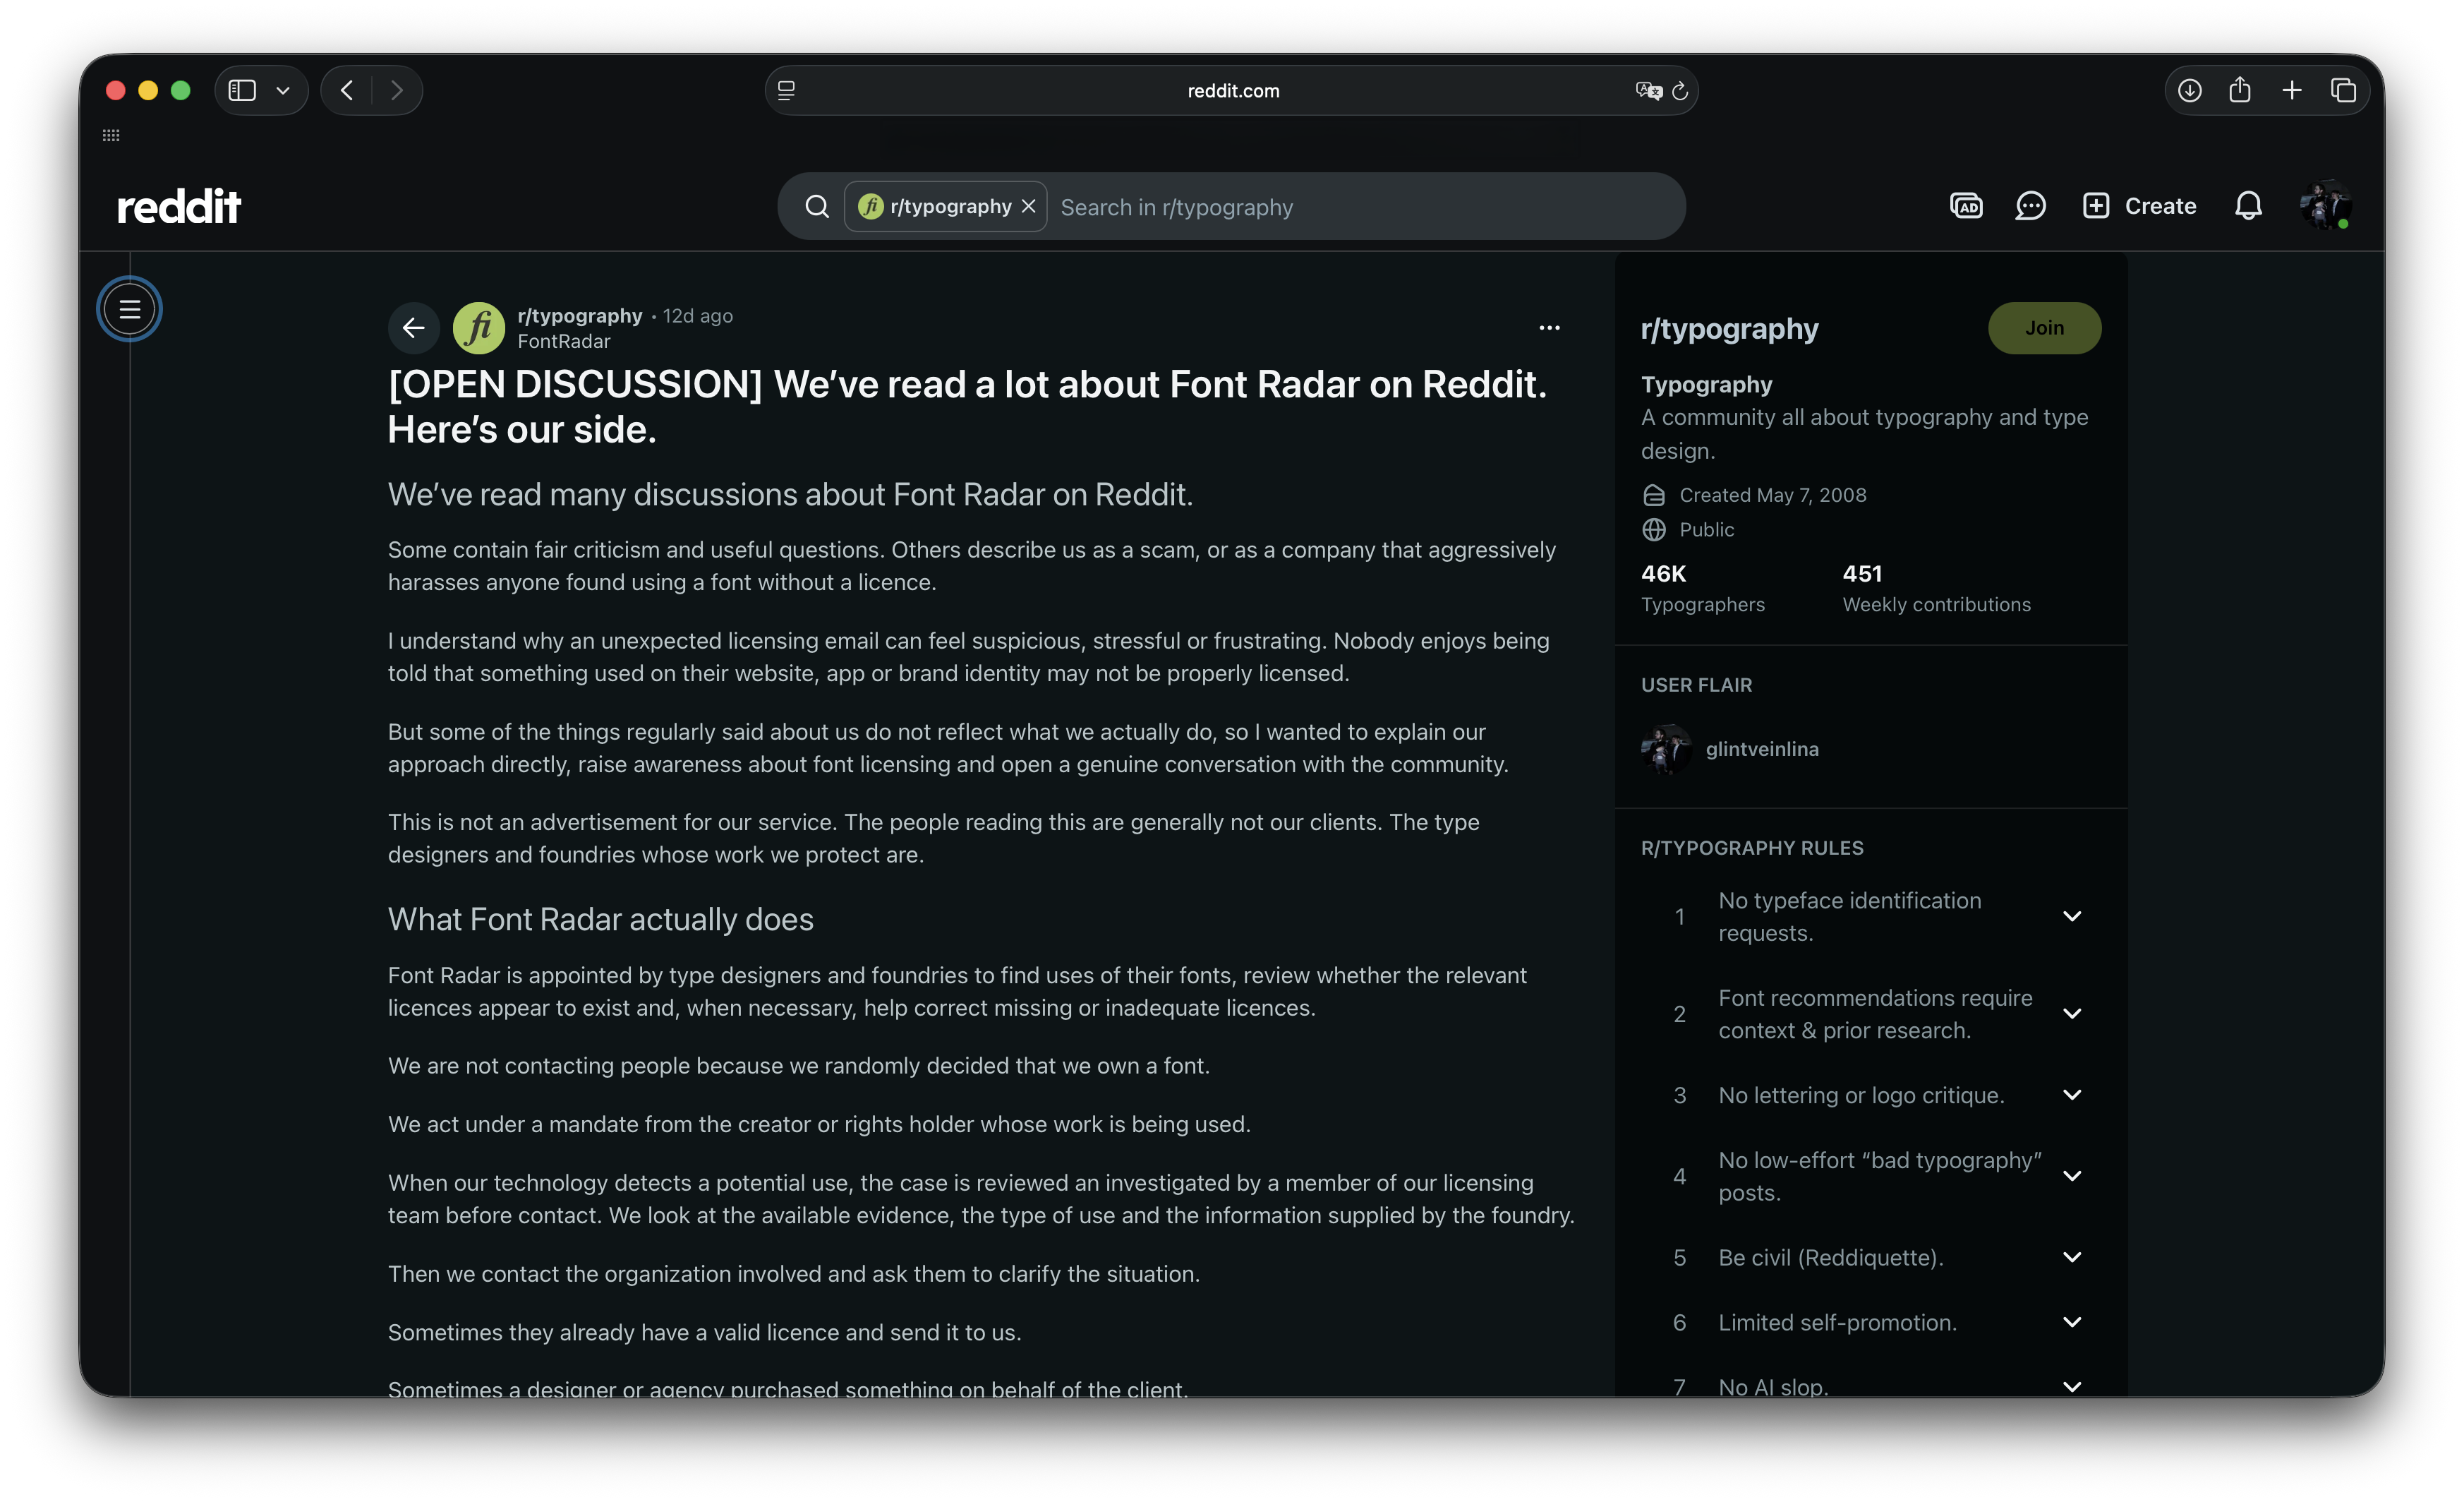Open the FontRadar author profile

(564, 341)
